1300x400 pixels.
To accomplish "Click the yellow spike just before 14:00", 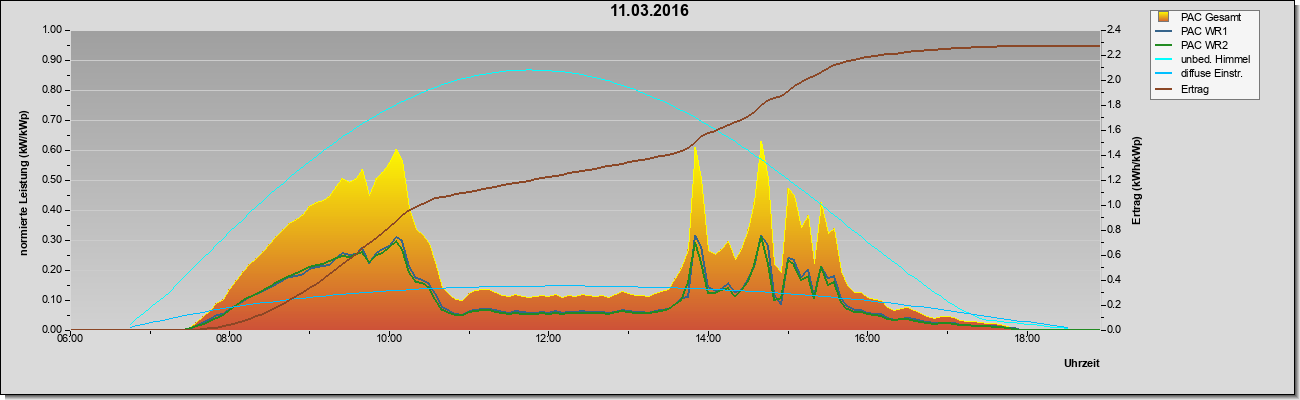I will [695, 150].
